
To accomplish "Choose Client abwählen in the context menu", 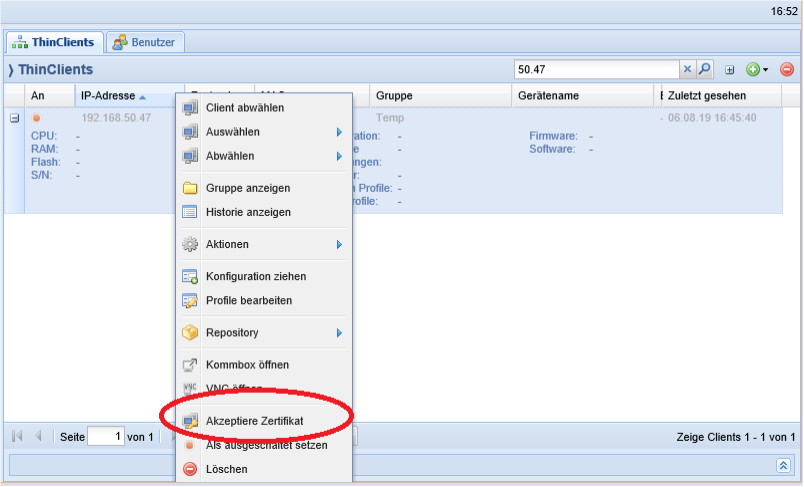I will pyautogui.click(x=245, y=108).
